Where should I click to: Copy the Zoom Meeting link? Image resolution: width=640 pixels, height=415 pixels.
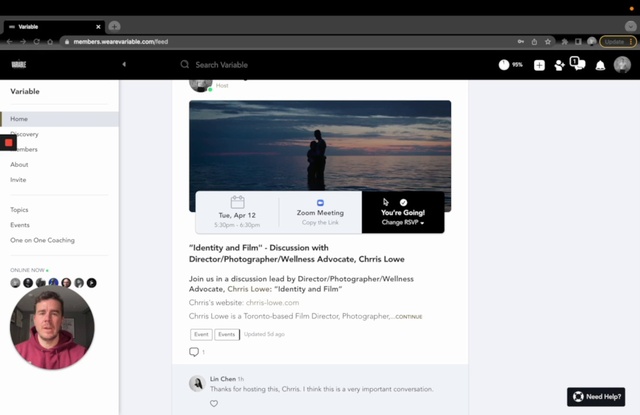[x=320, y=223]
